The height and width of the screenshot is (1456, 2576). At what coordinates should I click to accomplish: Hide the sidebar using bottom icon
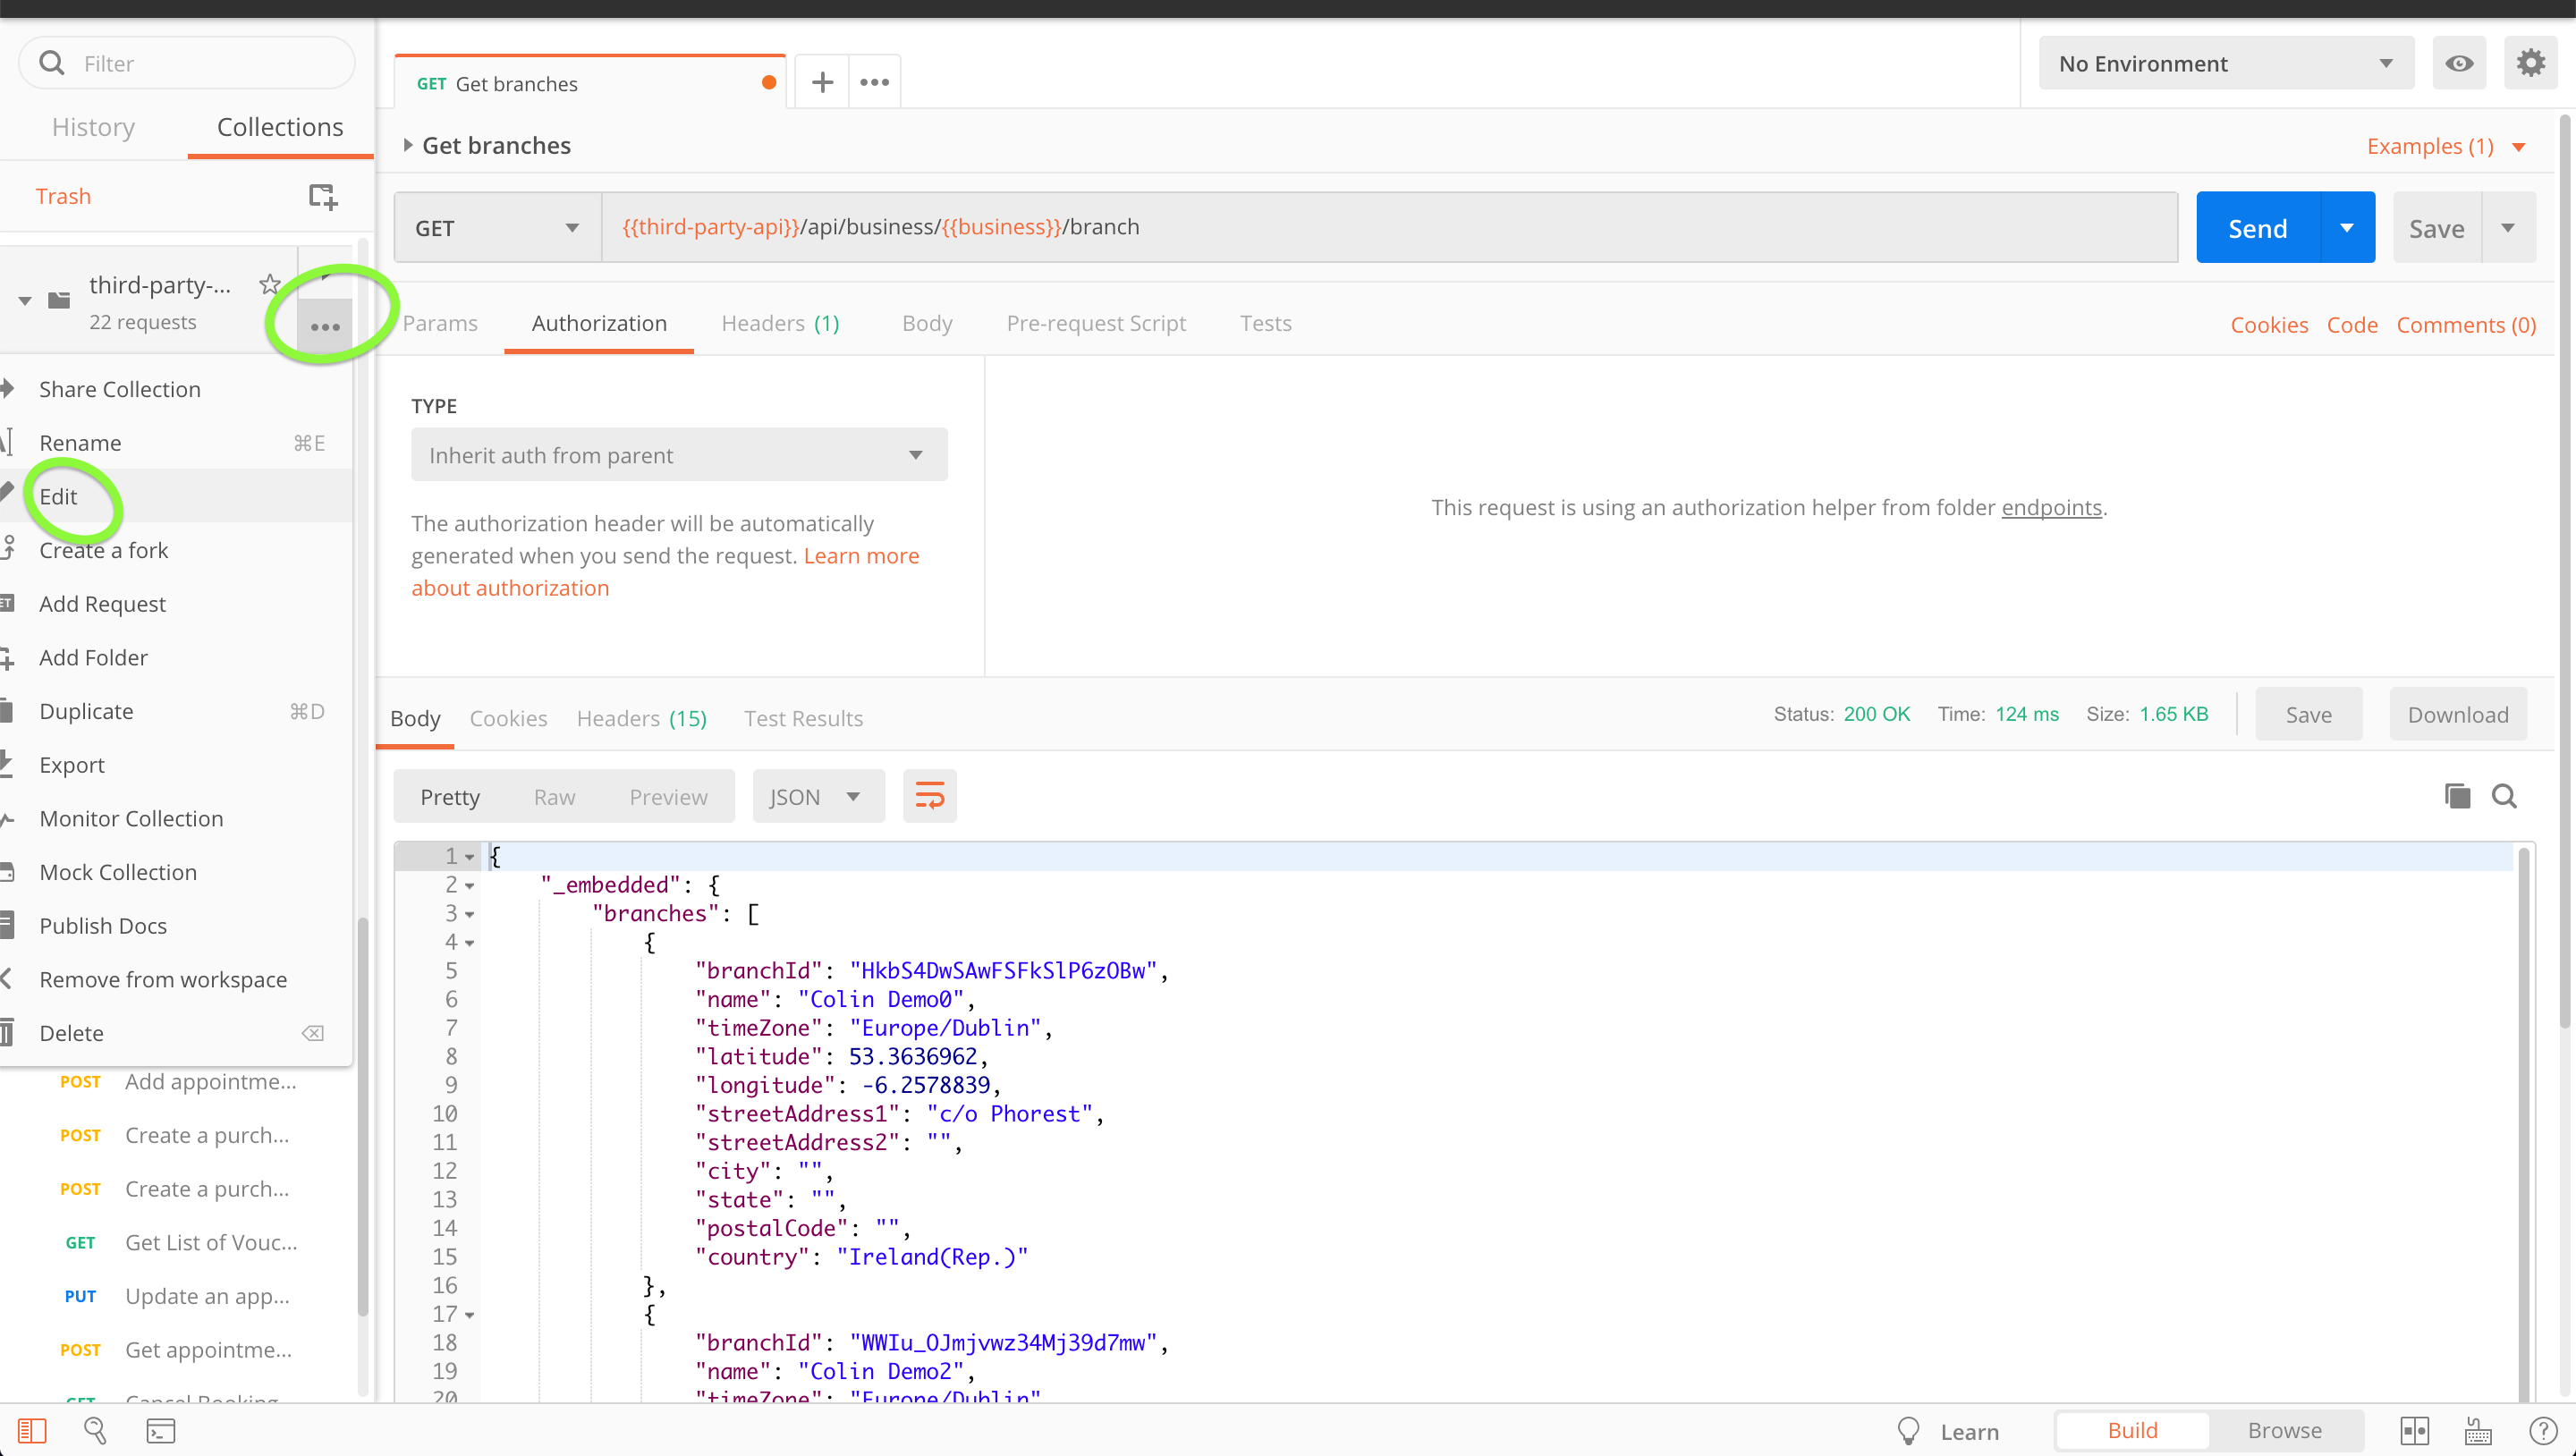click(x=32, y=1431)
